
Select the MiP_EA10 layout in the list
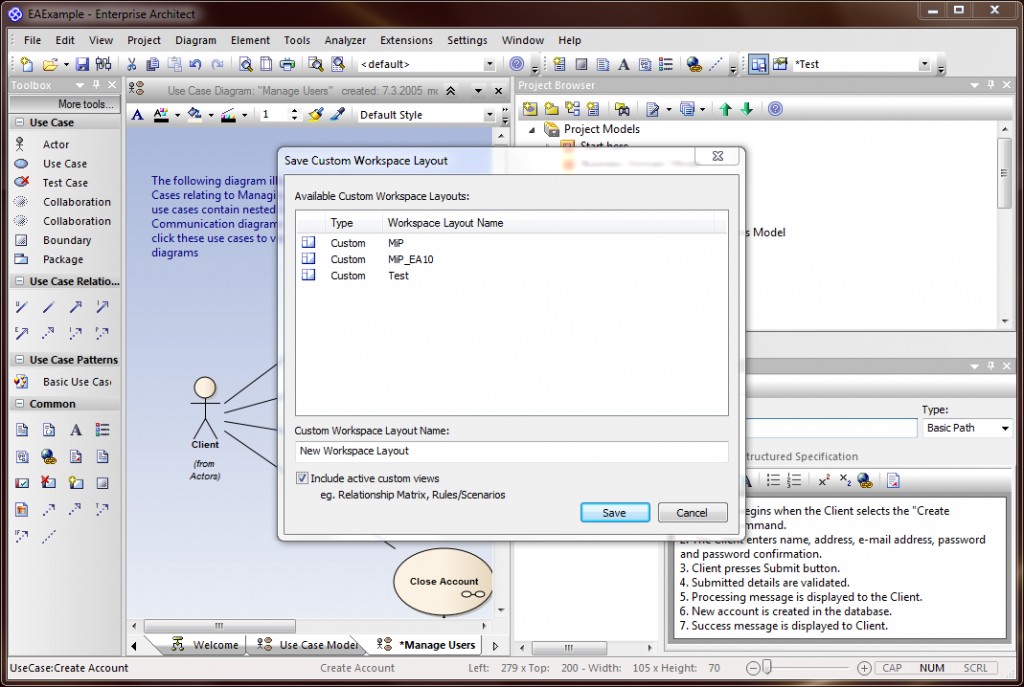pyautogui.click(x=511, y=259)
